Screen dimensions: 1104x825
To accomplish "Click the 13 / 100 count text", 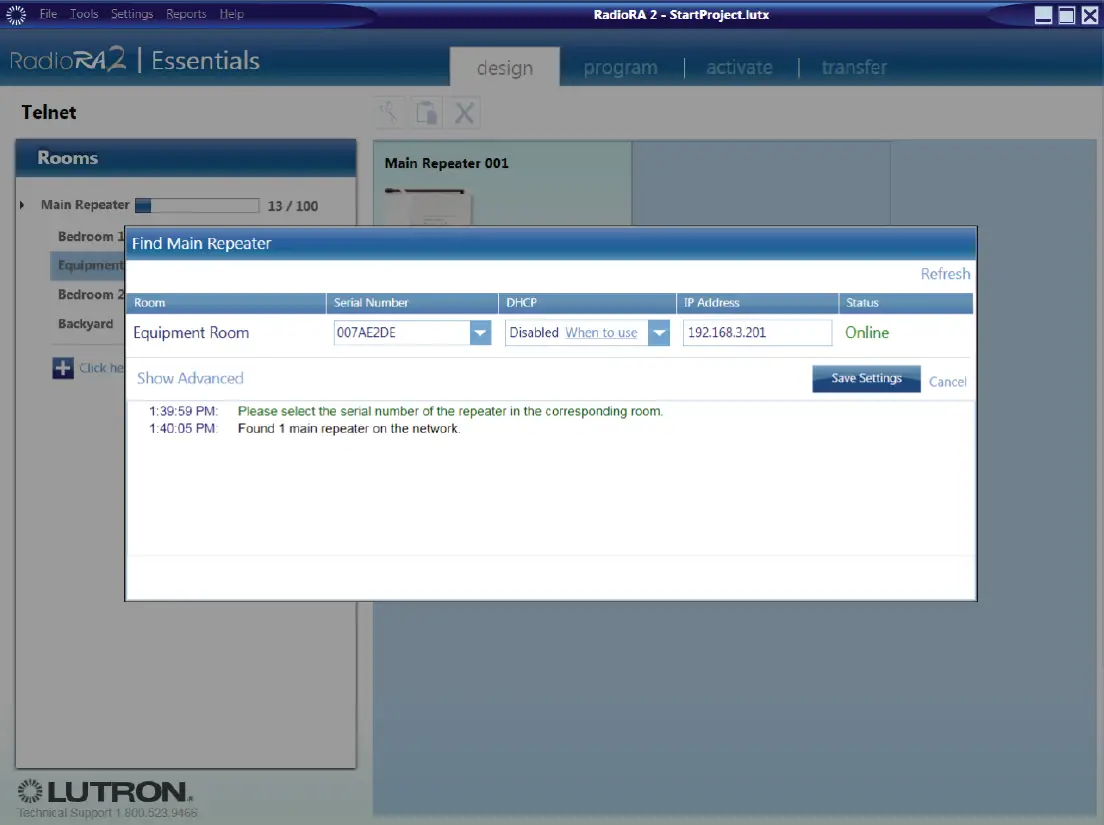I will coord(293,206).
